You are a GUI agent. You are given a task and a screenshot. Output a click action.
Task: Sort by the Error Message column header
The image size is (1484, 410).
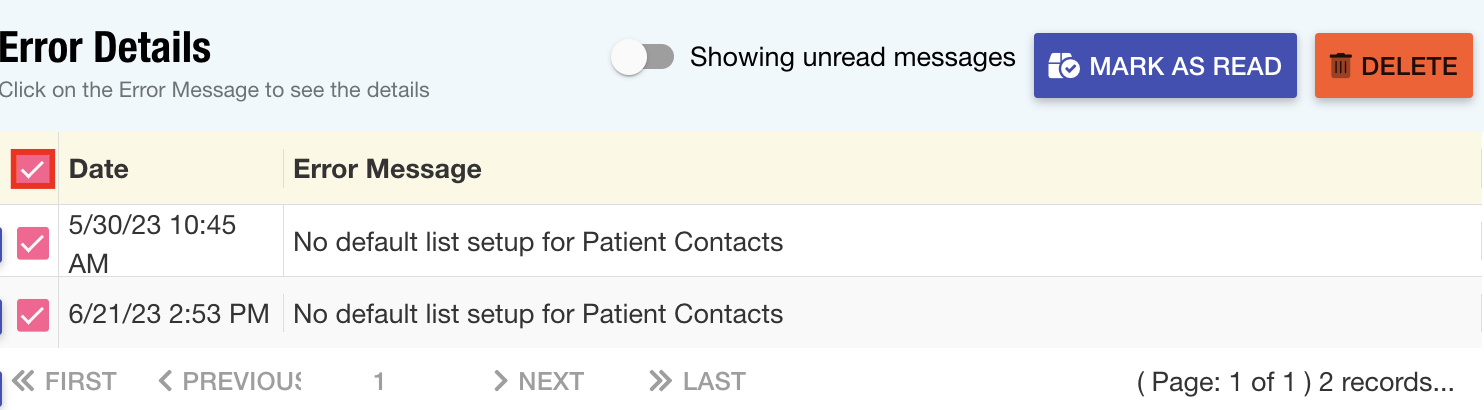388,169
